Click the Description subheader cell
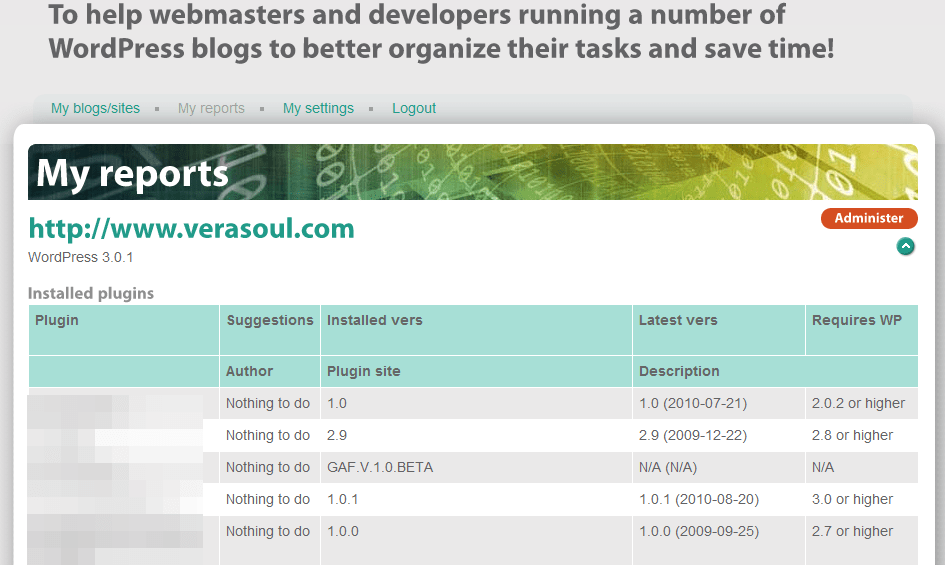This screenshot has width=945, height=565. tap(679, 371)
